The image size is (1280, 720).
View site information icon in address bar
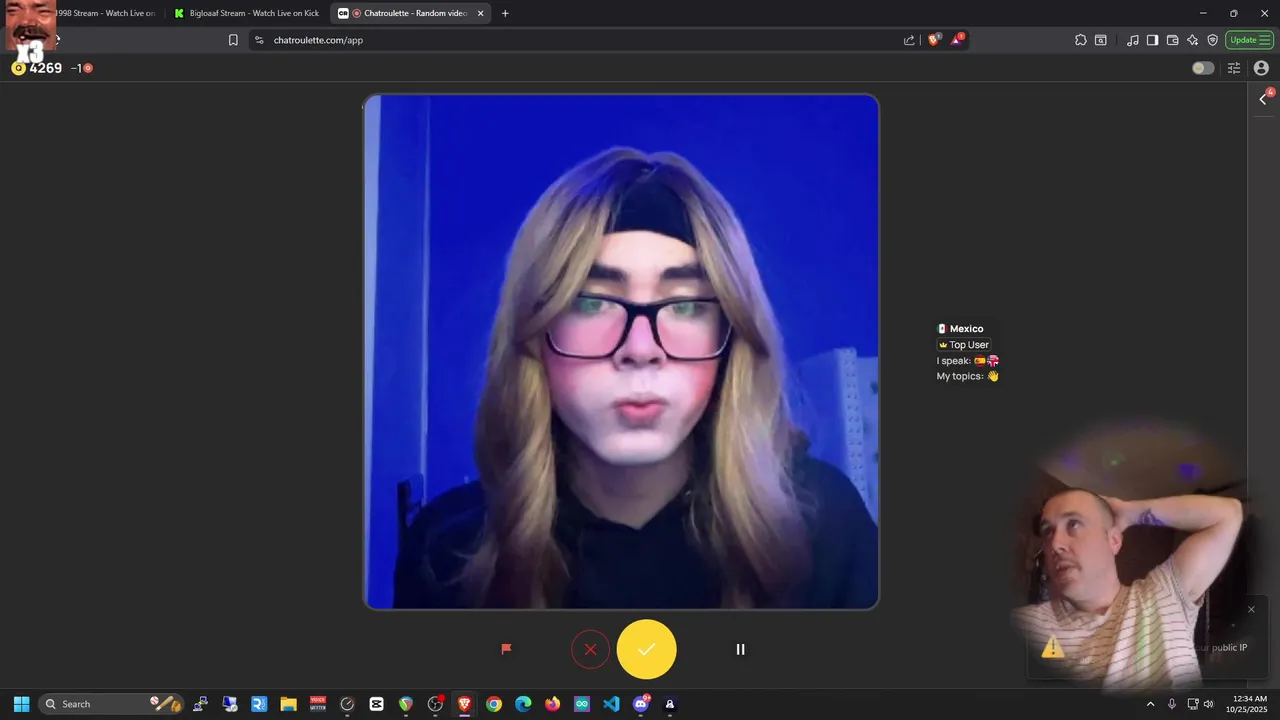(x=259, y=40)
